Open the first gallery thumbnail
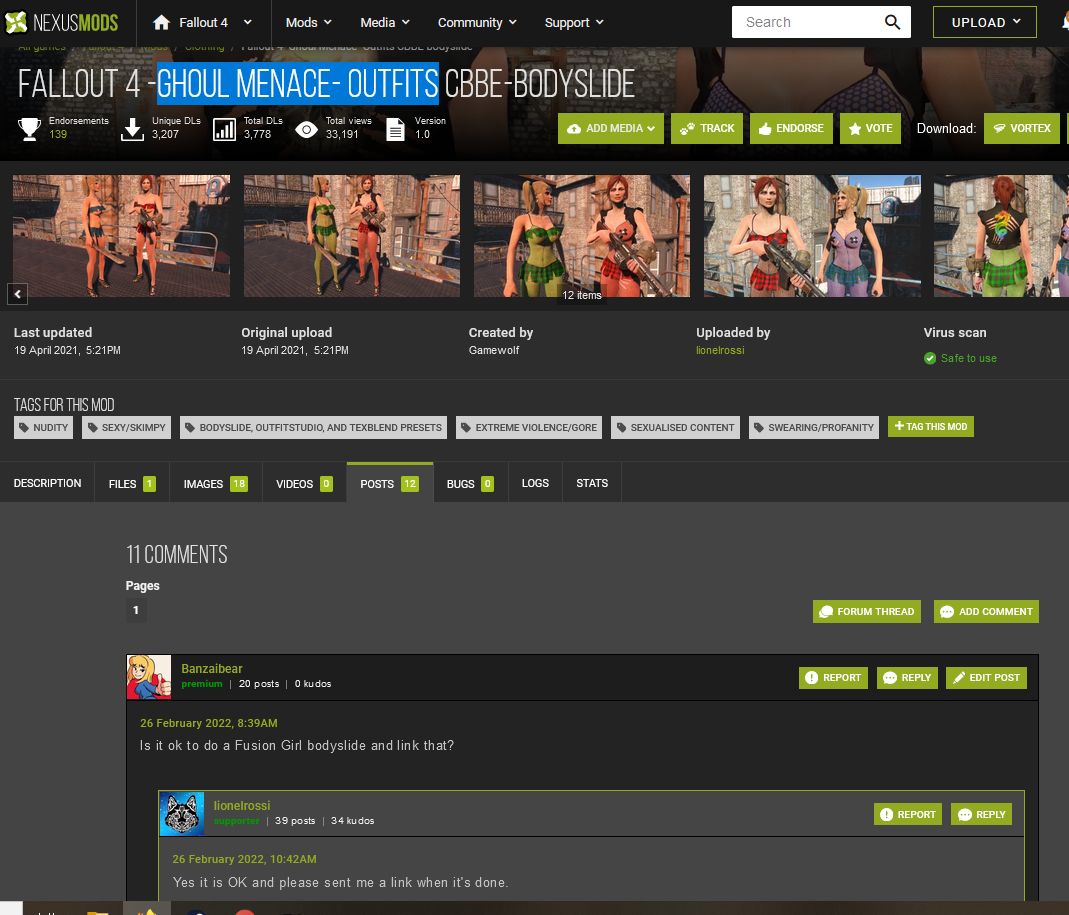 tap(121, 236)
